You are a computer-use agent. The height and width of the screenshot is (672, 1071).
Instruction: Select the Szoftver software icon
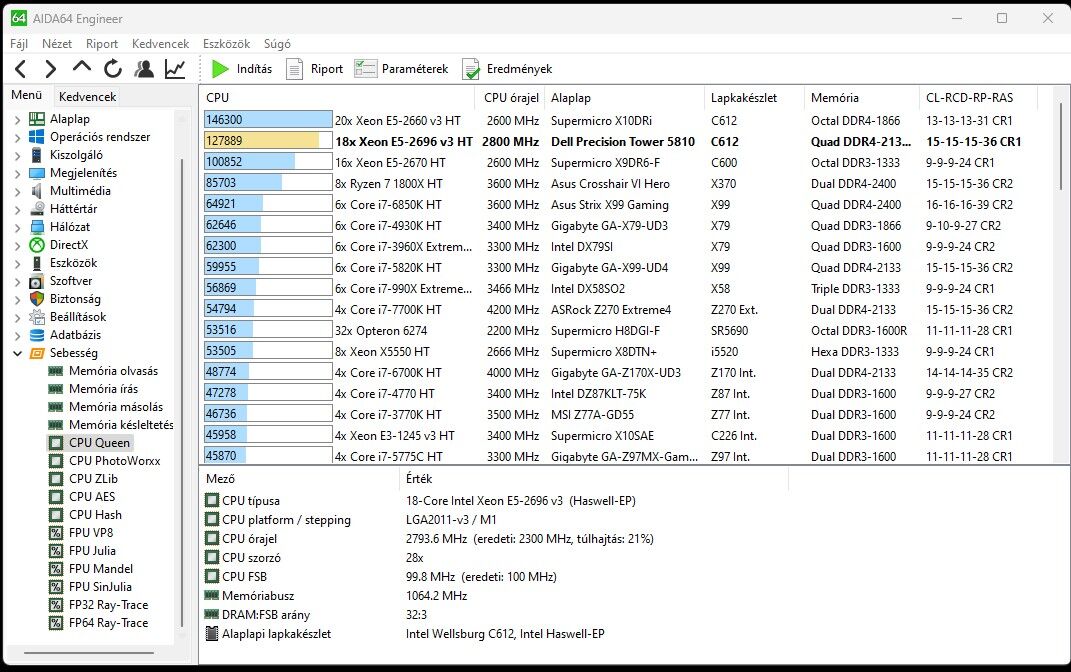pyautogui.click(x=37, y=281)
